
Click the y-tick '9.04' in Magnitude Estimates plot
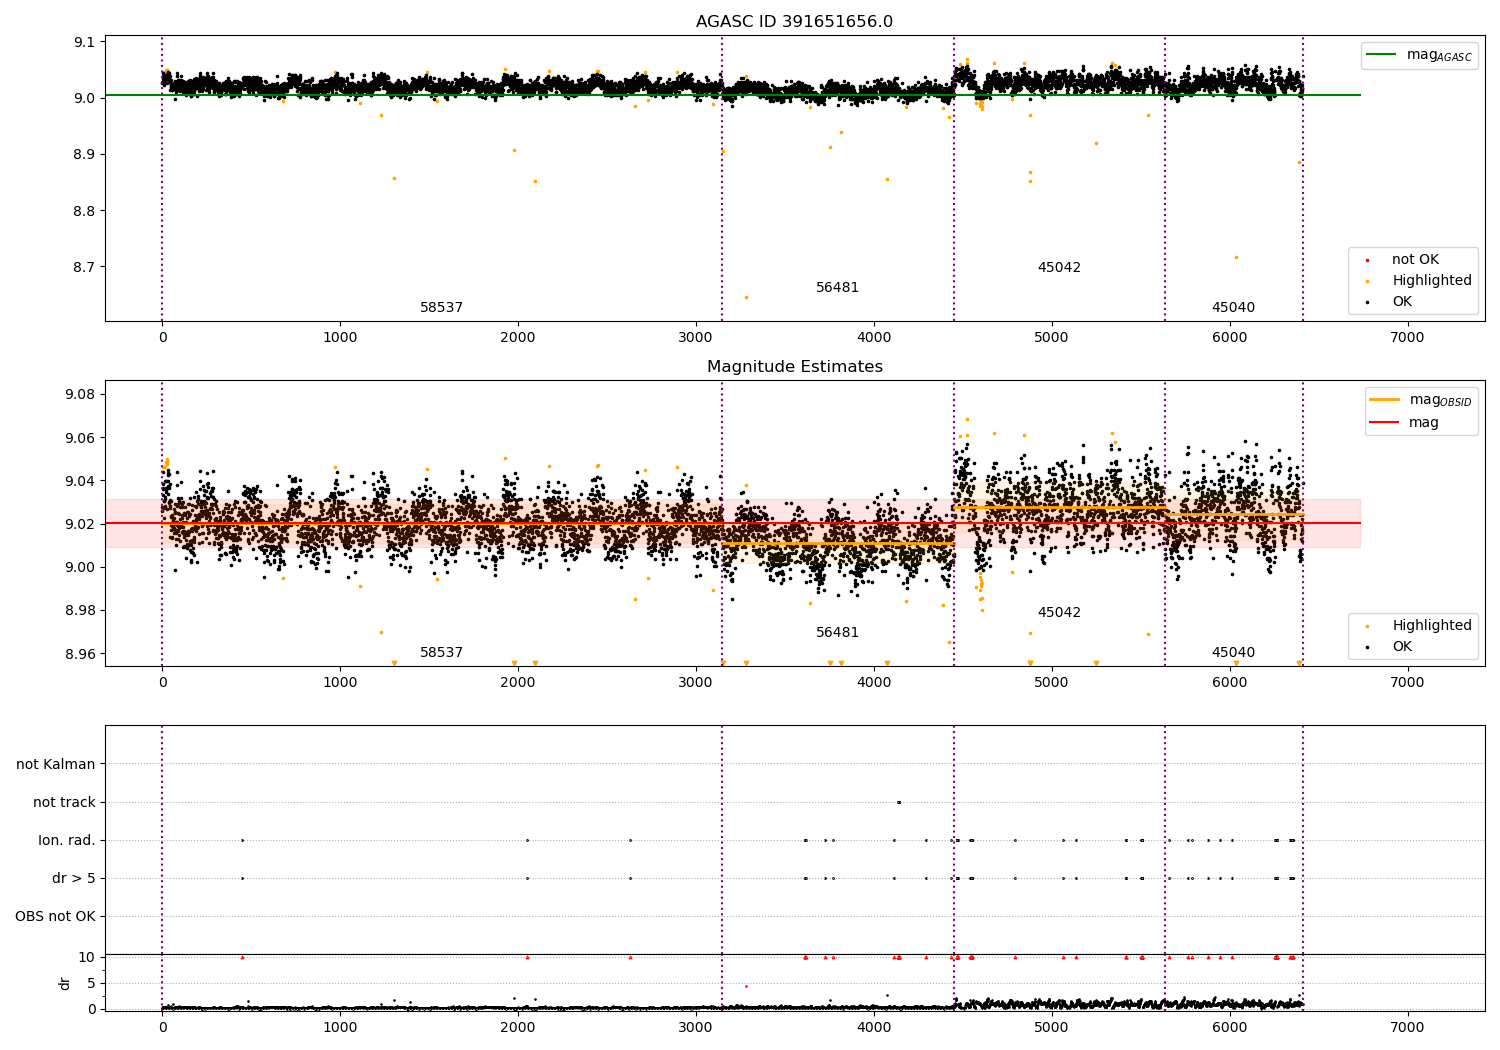(x=80, y=481)
